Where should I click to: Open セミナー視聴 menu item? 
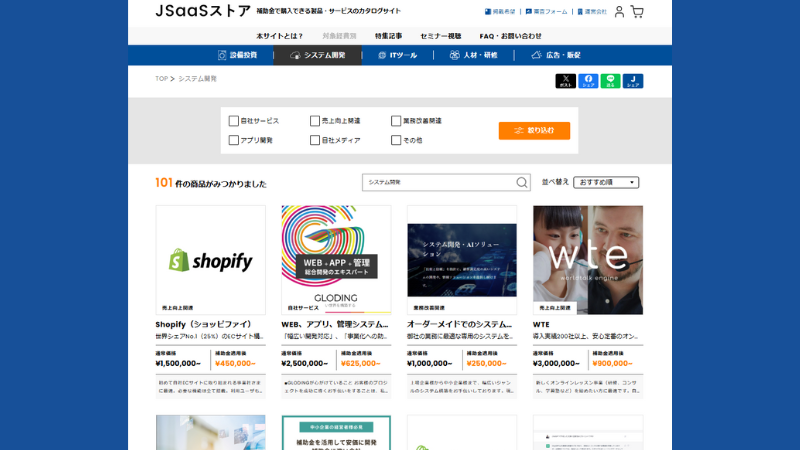pos(440,36)
